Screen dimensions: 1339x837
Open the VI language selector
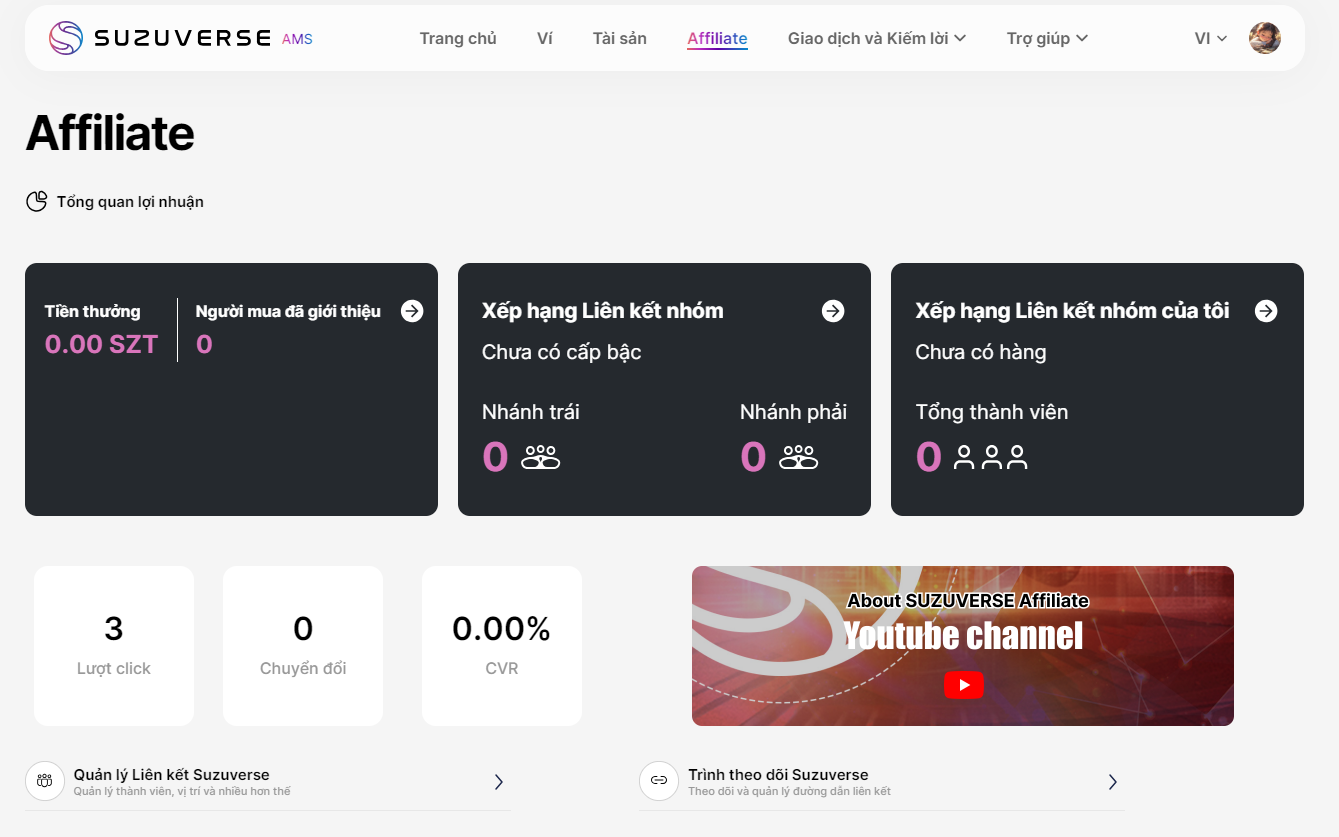[x=1210, y=38]
